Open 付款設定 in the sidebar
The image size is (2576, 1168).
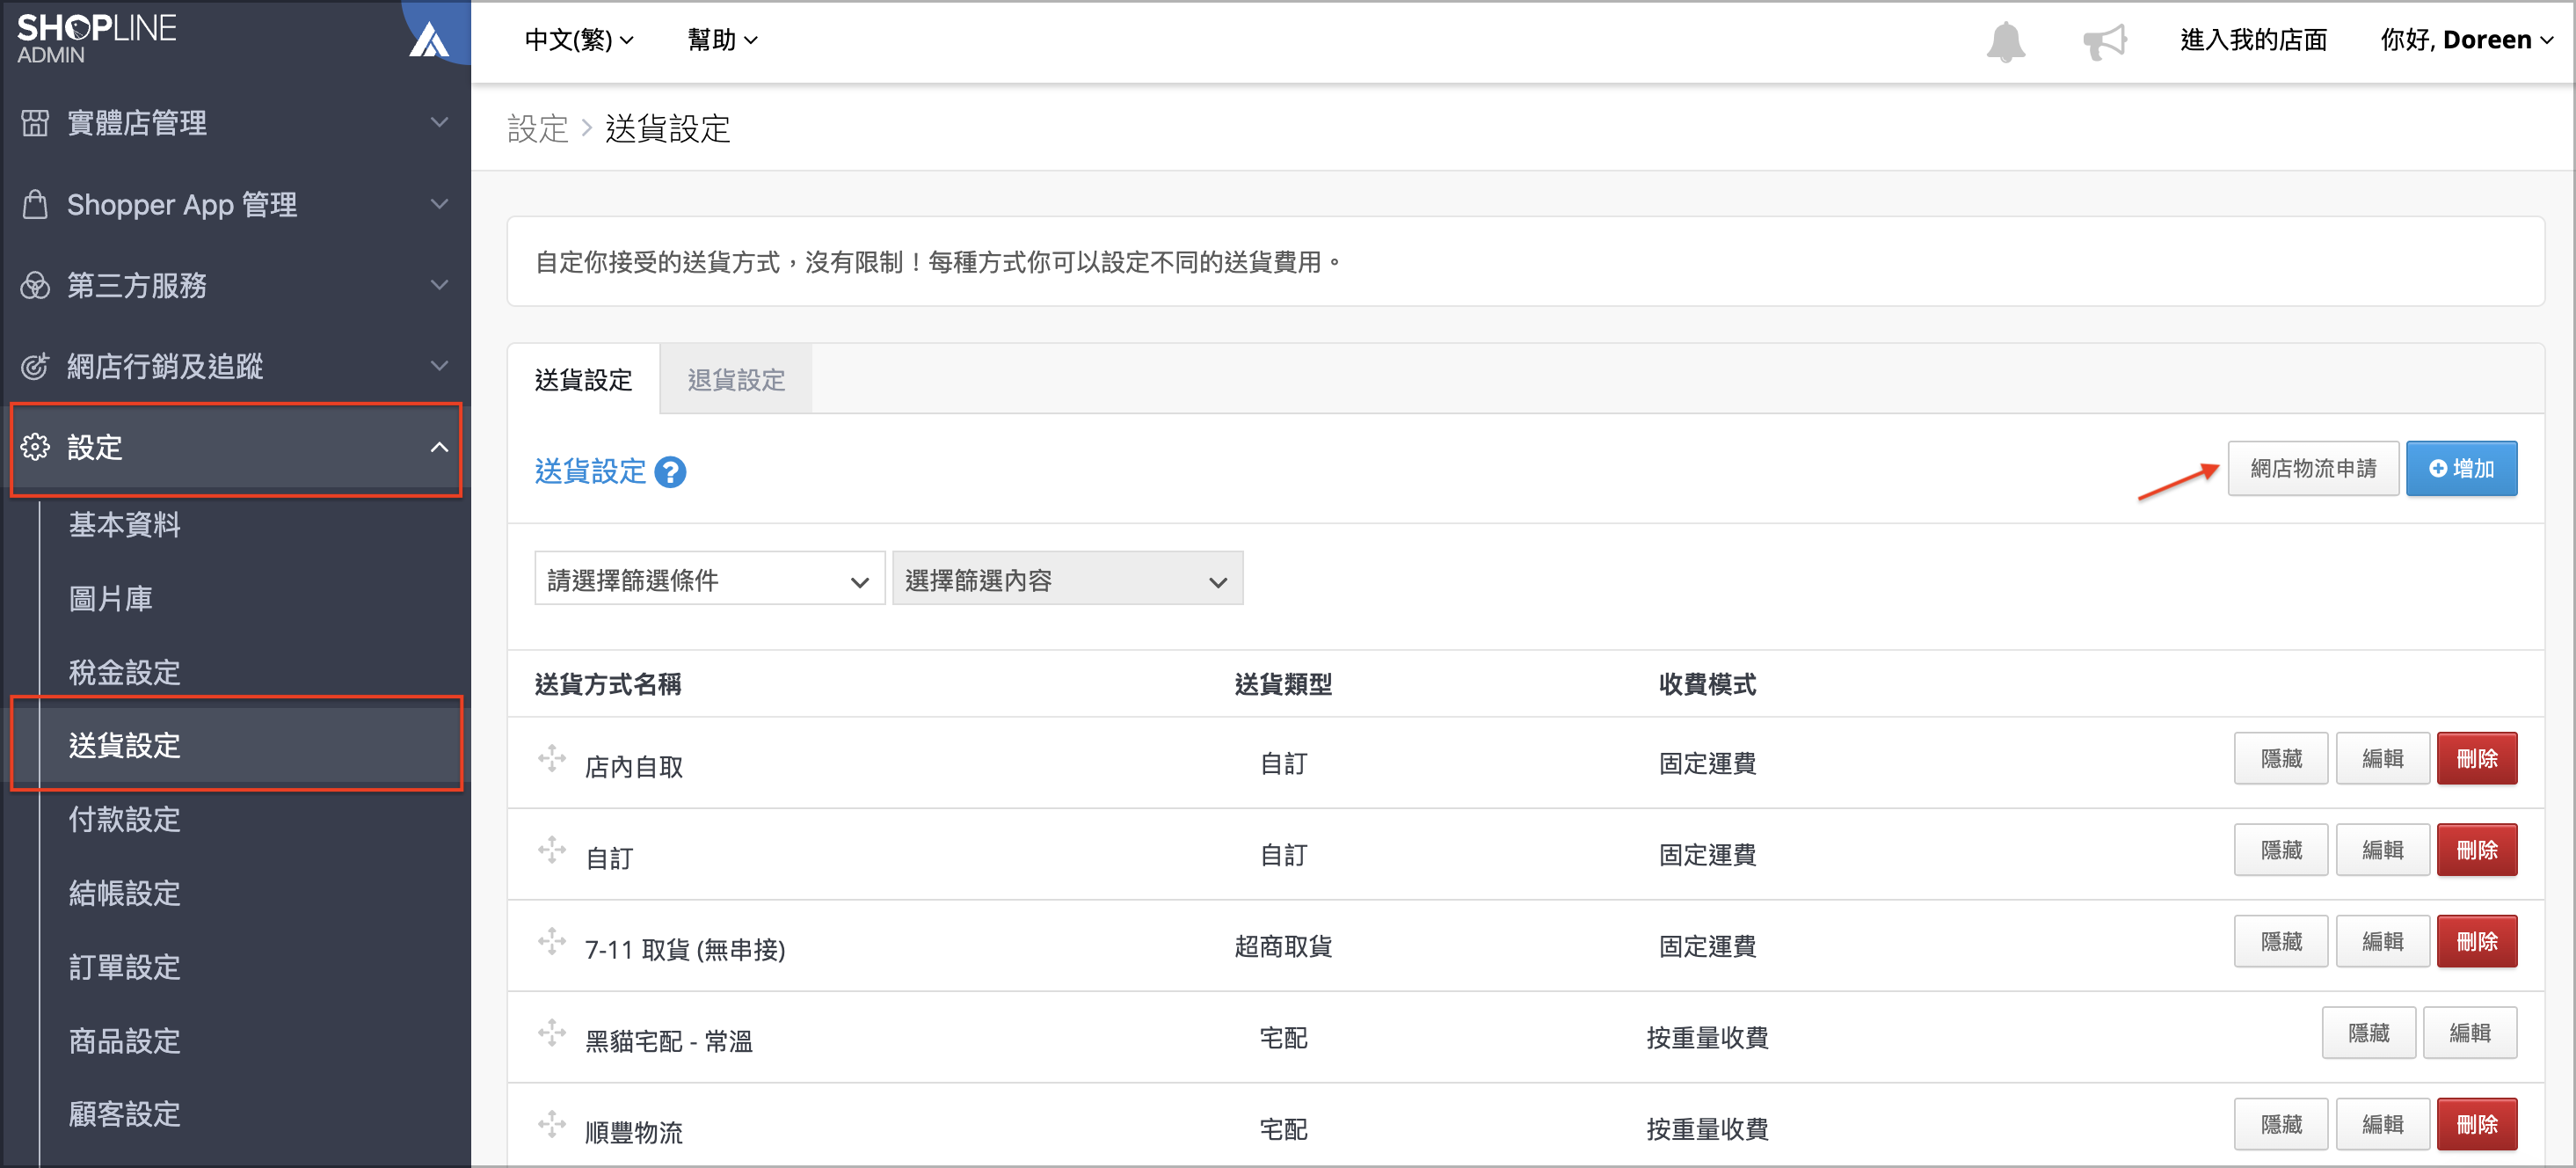[124, 819]
